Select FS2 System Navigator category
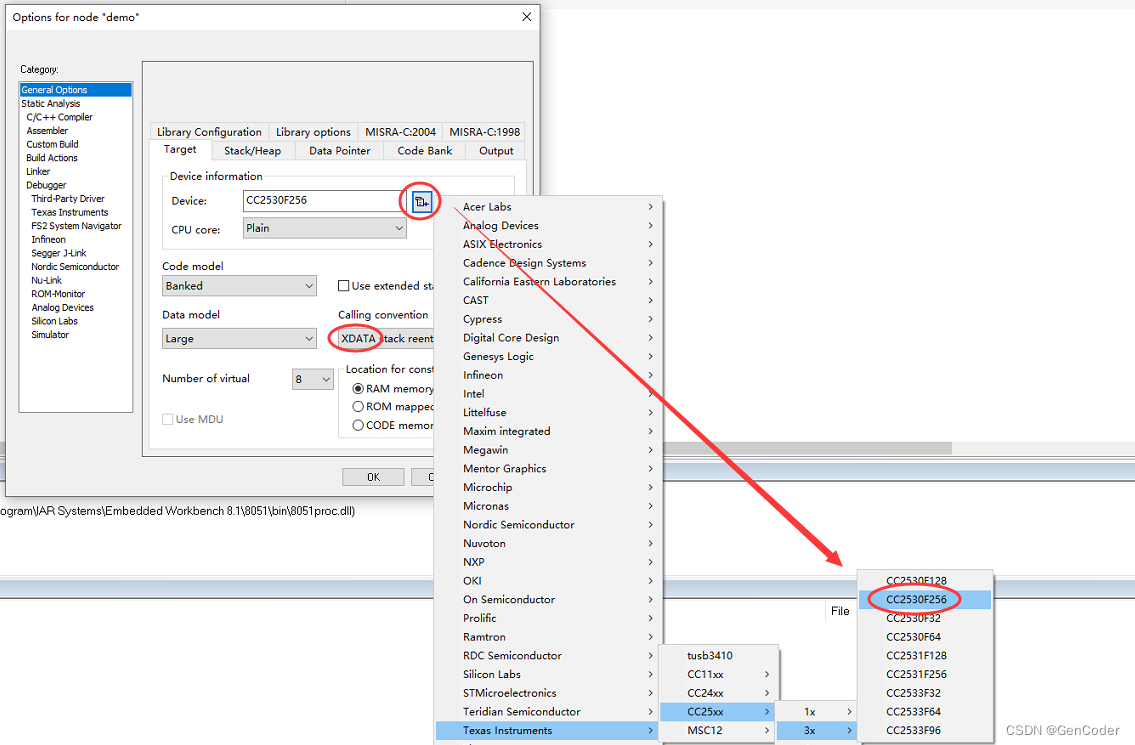1135x745 pixels. point(77,226)
